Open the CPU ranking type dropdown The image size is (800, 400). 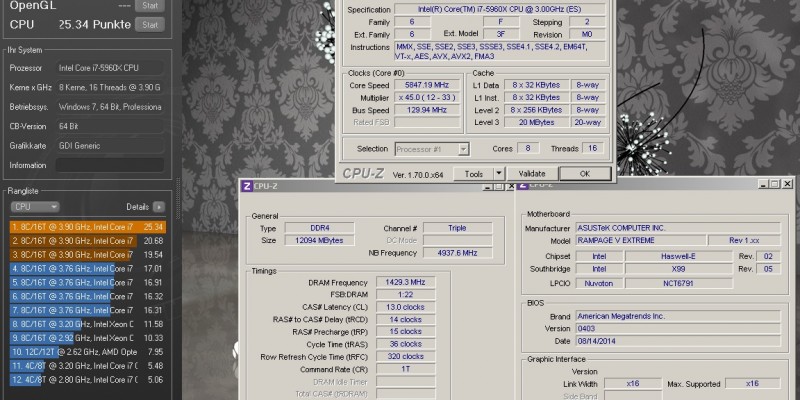coord(35,207)
